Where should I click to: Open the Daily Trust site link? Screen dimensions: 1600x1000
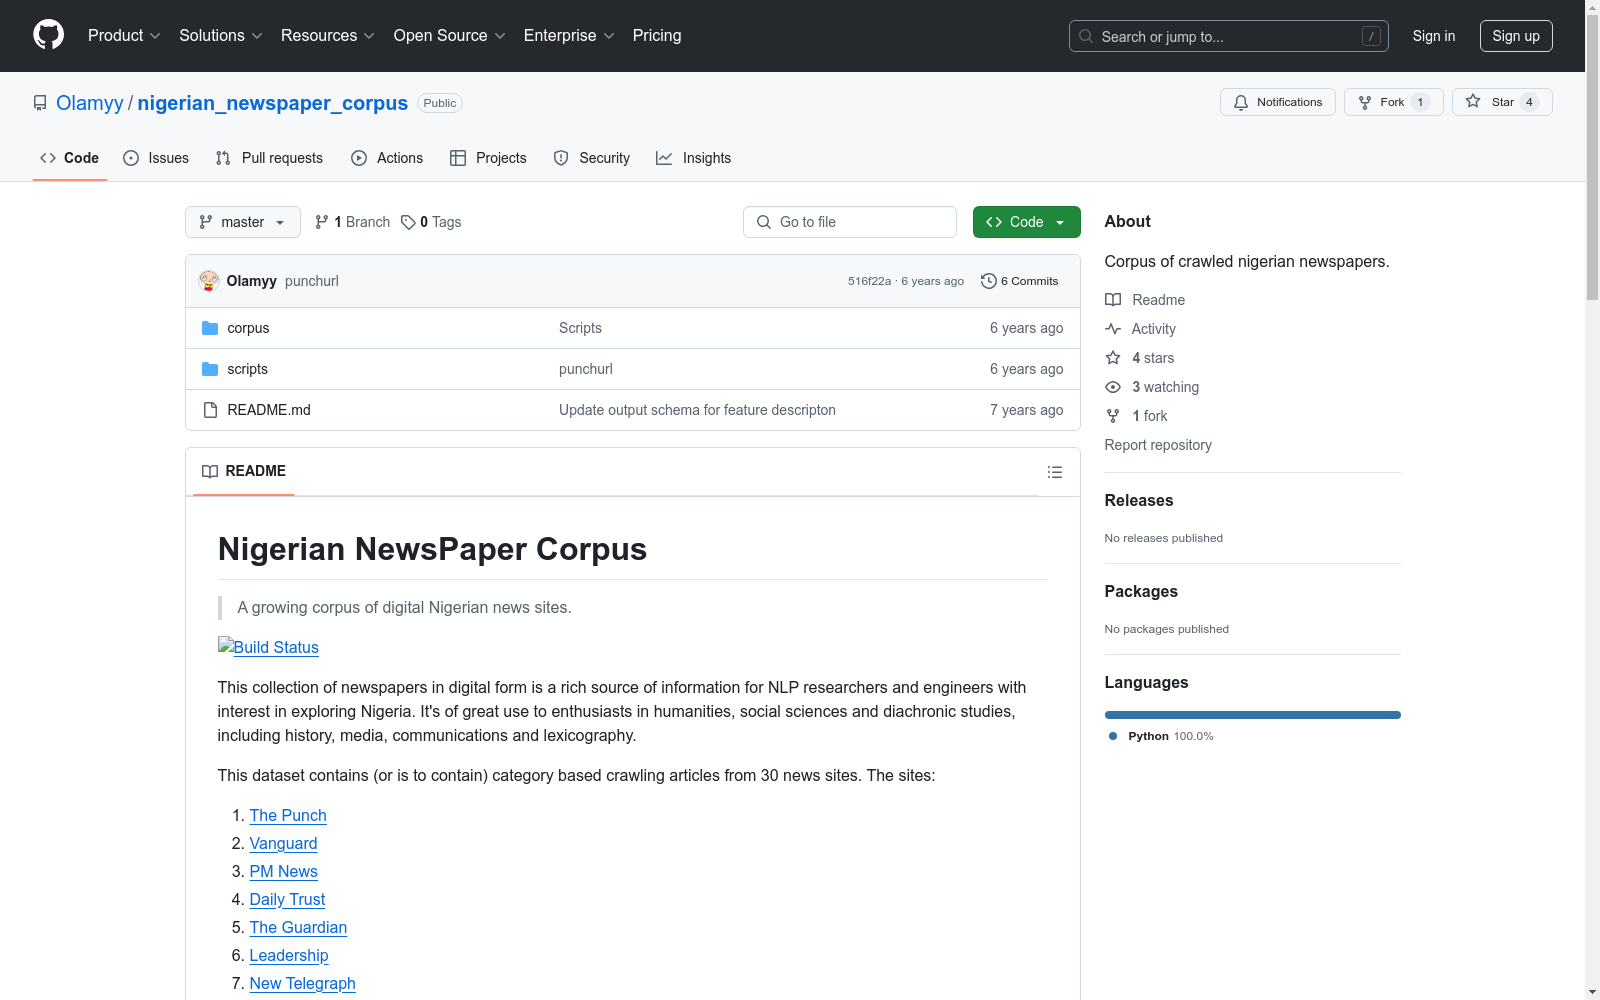pyautogui.click(x=287, y=899)
